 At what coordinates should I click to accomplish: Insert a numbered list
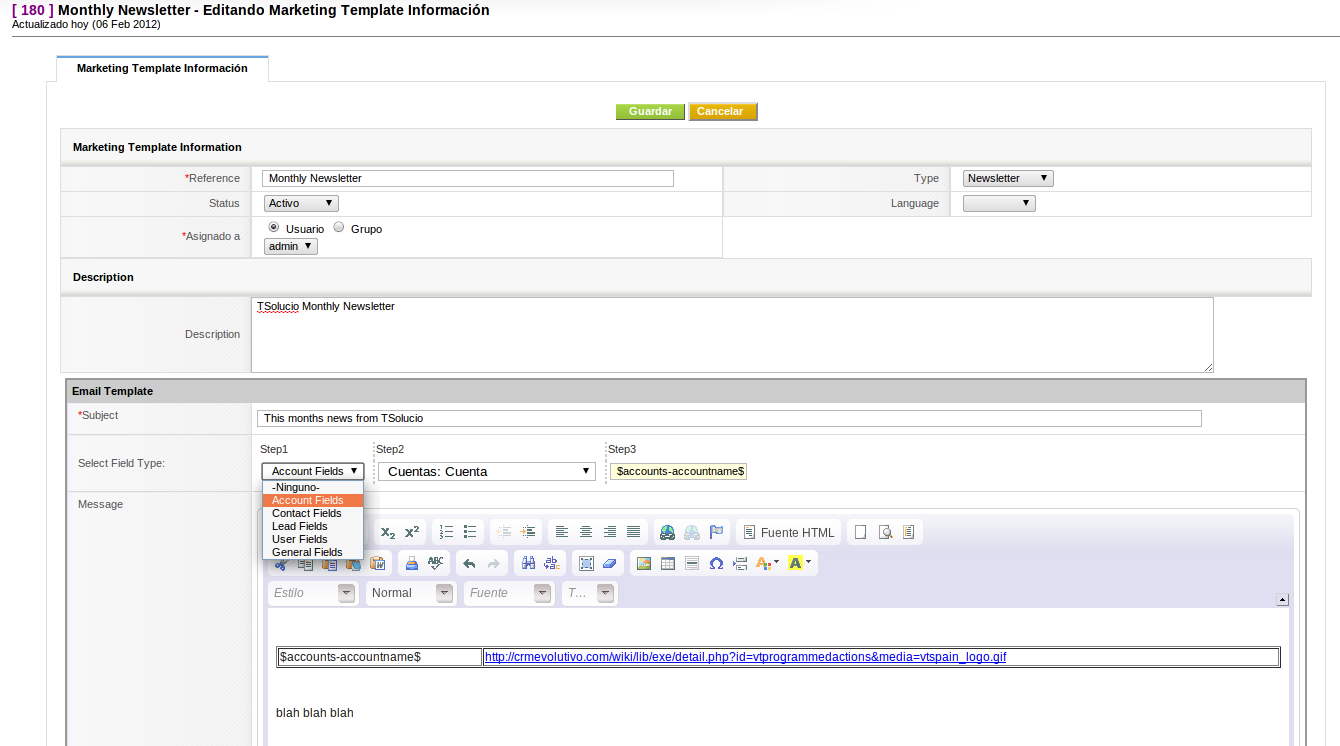(447, 533)
